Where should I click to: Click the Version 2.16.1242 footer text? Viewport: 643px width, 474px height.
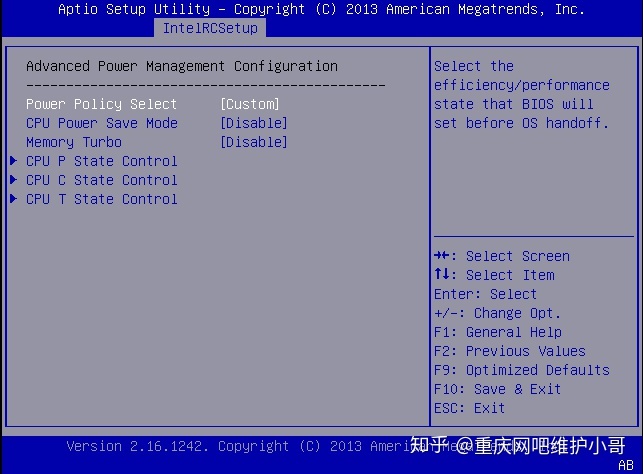point(137,446)
